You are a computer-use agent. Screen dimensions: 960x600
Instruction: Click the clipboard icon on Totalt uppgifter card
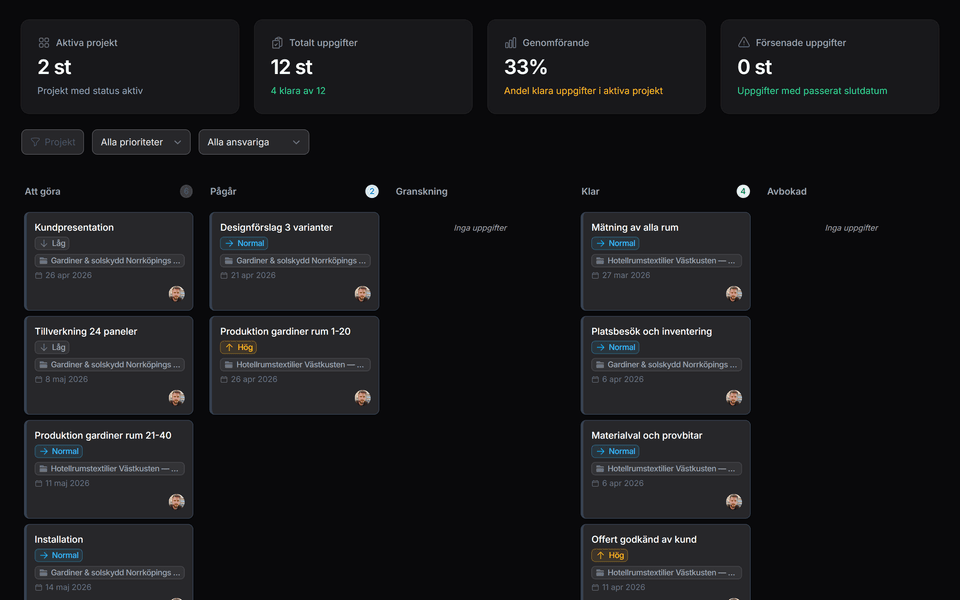tap(278, 42)
